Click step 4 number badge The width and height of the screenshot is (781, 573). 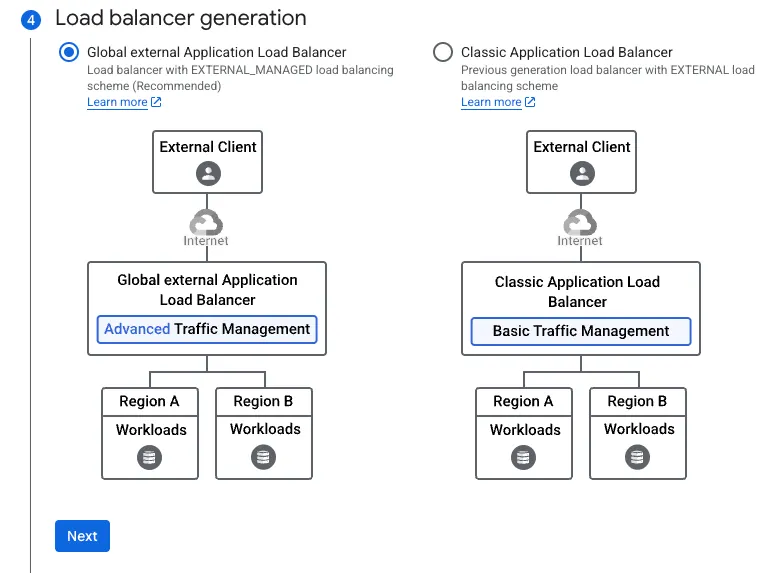(30, 19)
